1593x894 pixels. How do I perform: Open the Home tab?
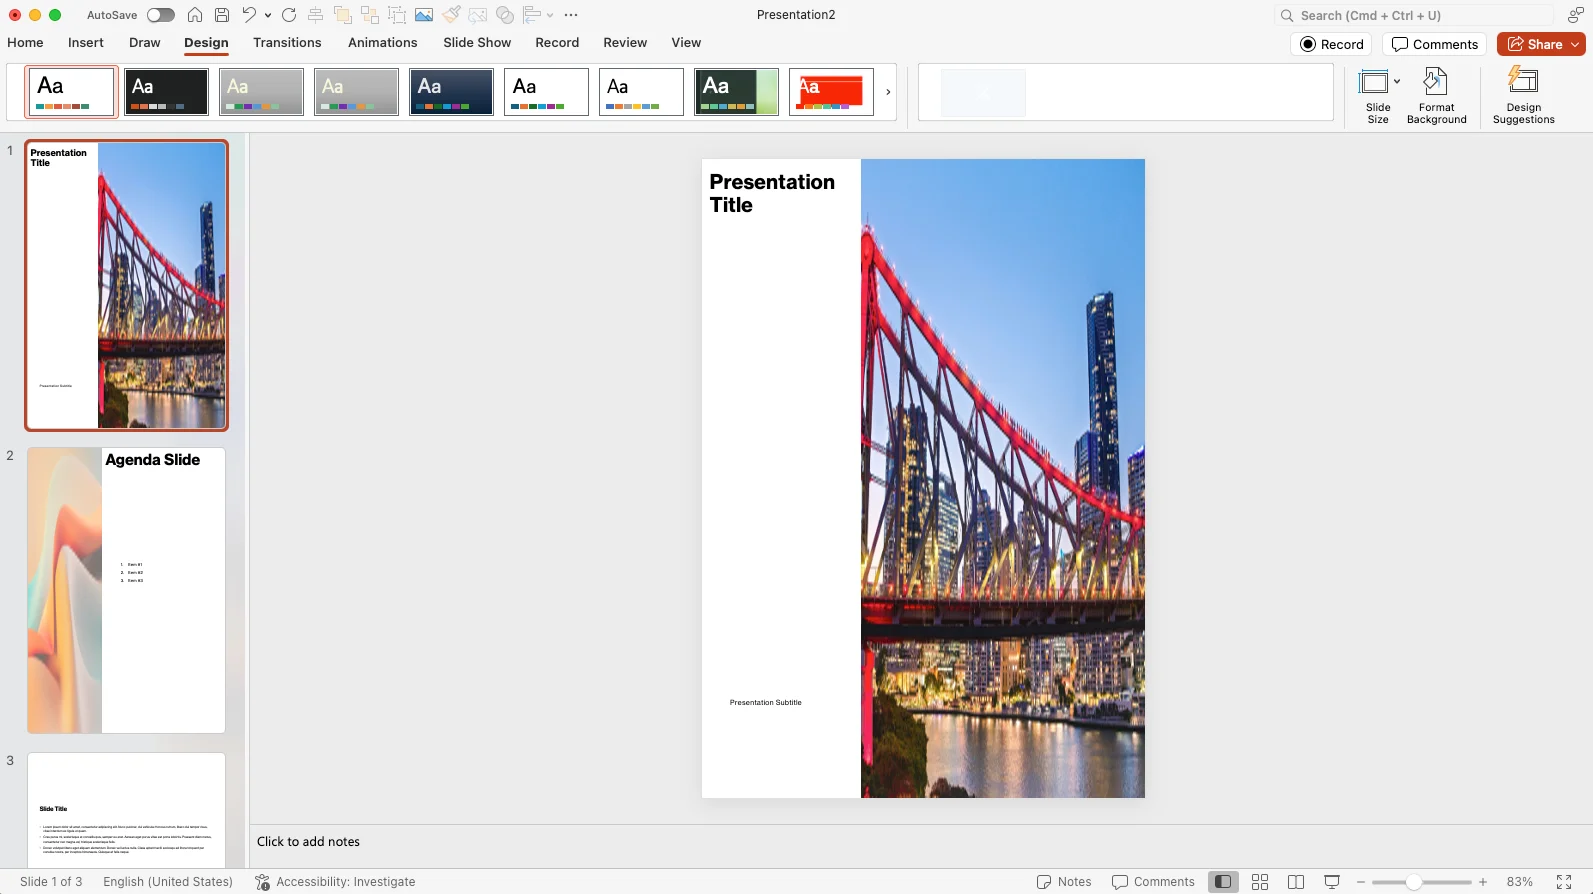pyautogui.click(x=25, y=43)
